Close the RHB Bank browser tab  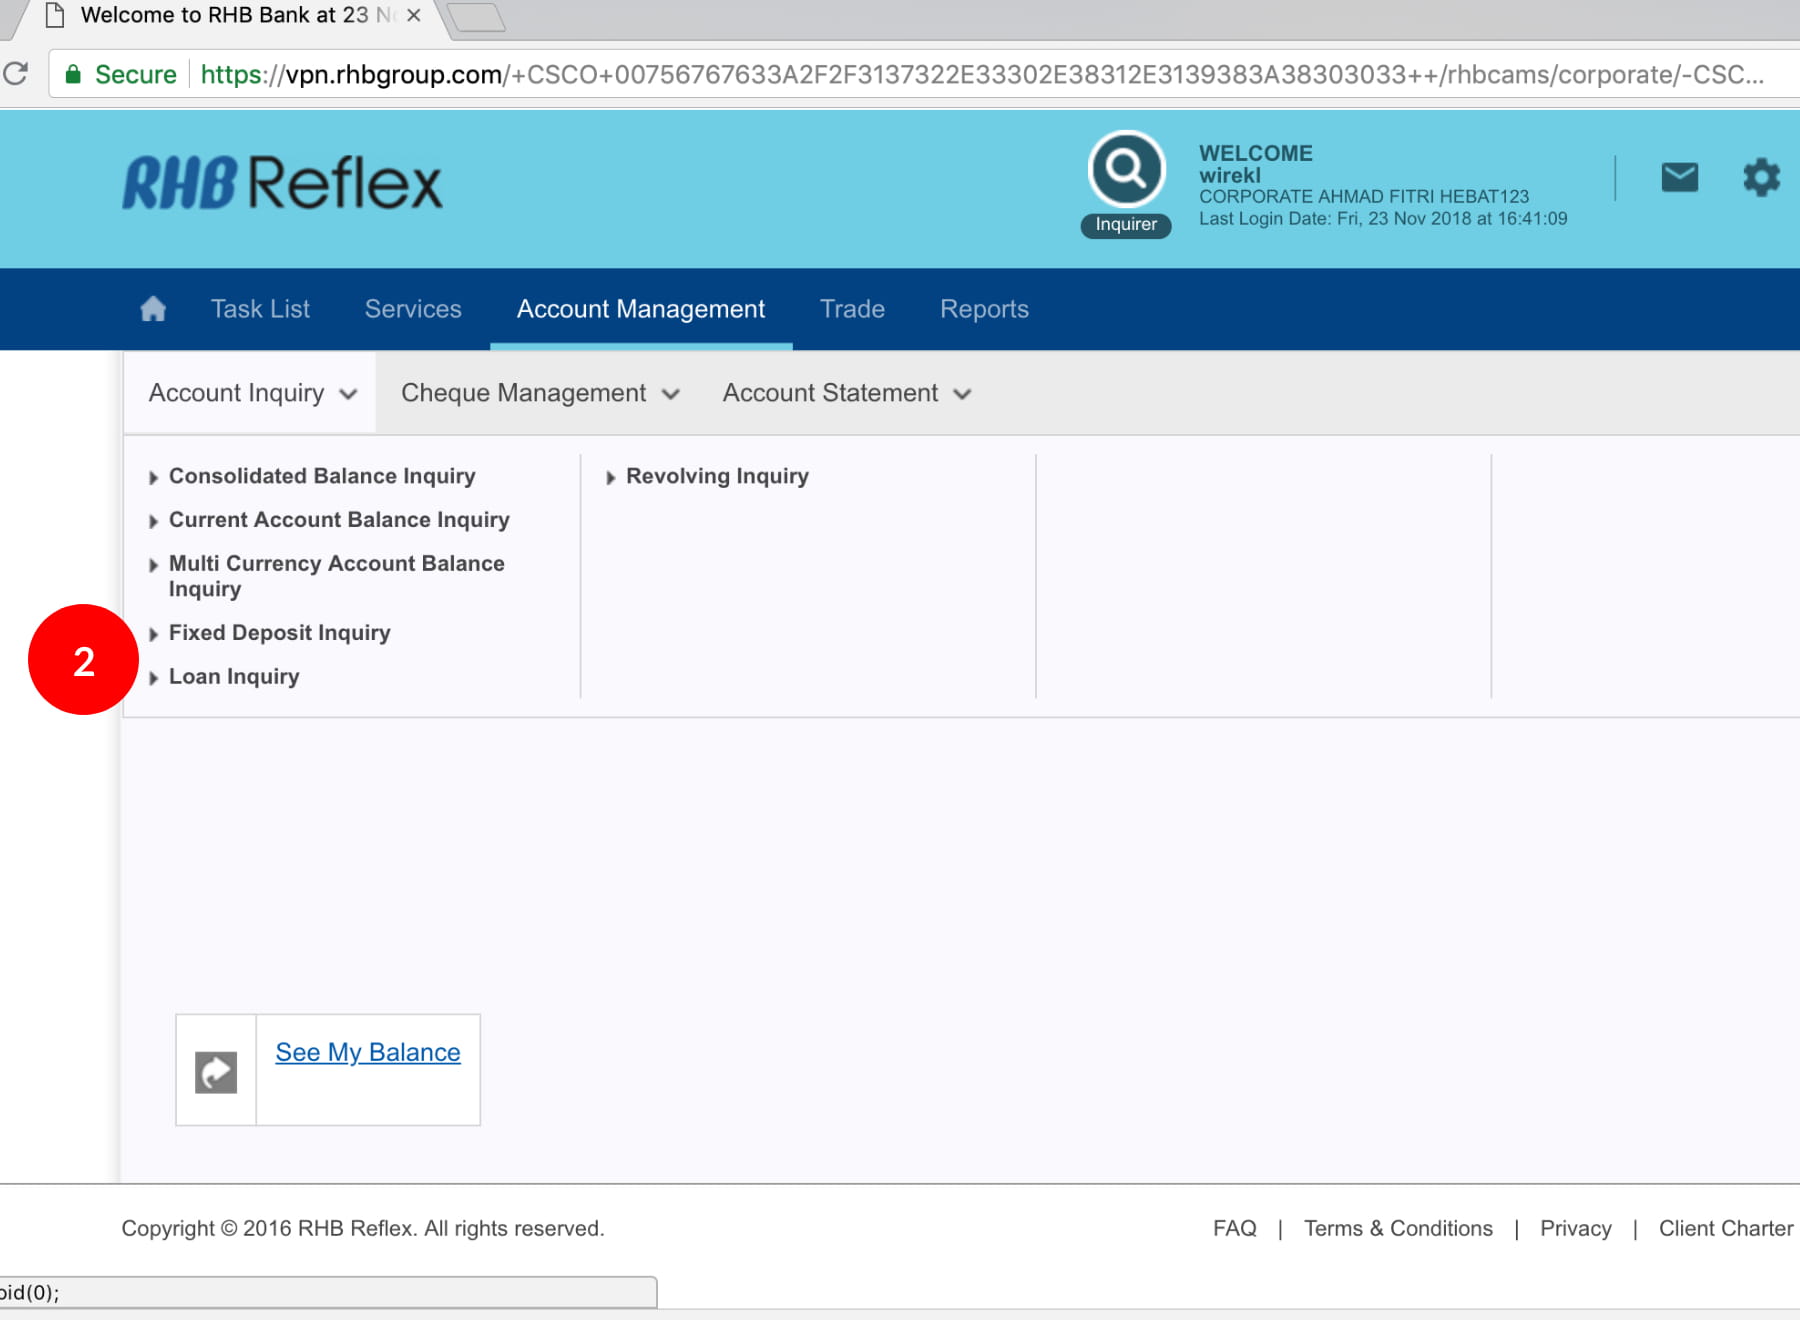coord(413,16)
